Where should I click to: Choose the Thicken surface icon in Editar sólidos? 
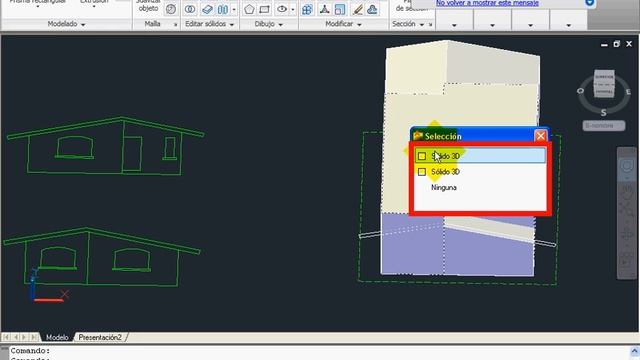(222, 9)
